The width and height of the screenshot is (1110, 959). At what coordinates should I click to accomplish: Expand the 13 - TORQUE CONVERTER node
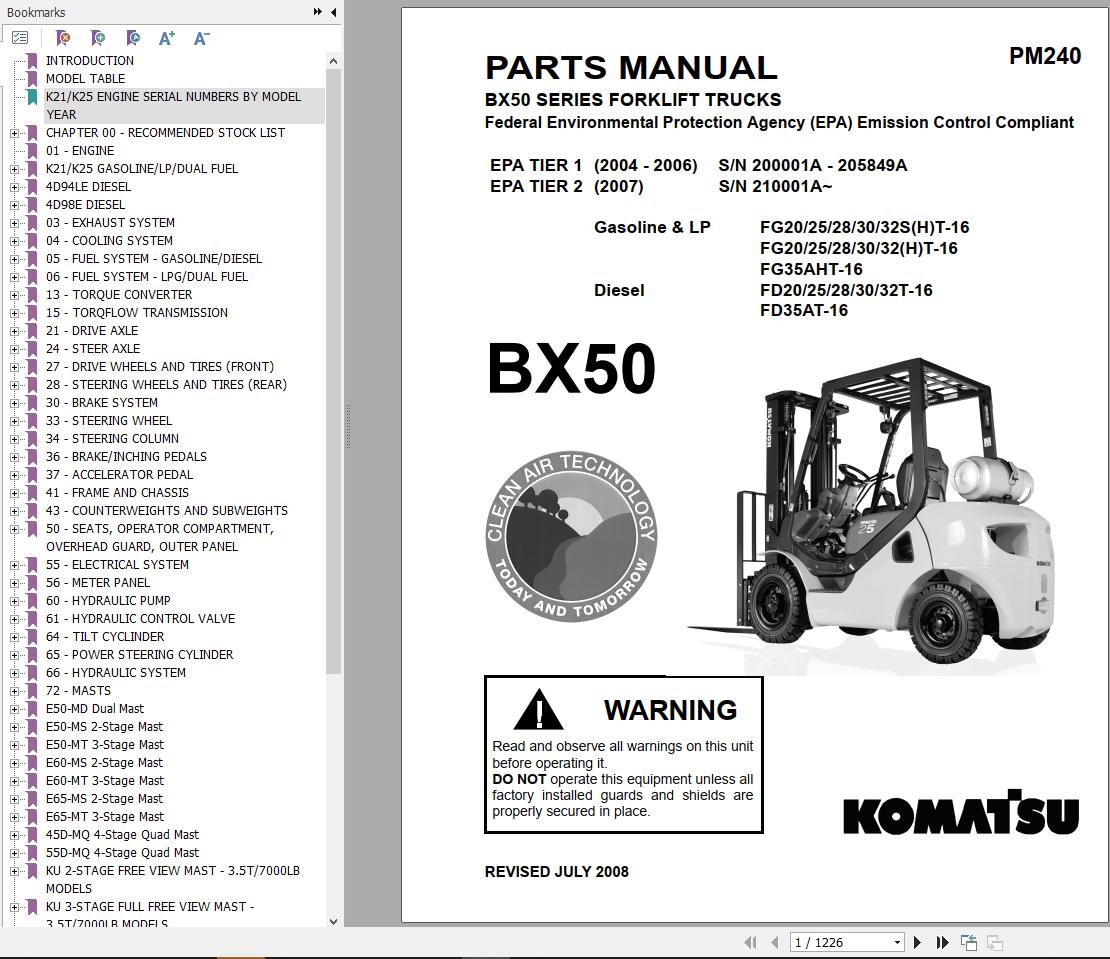point(14,295)
